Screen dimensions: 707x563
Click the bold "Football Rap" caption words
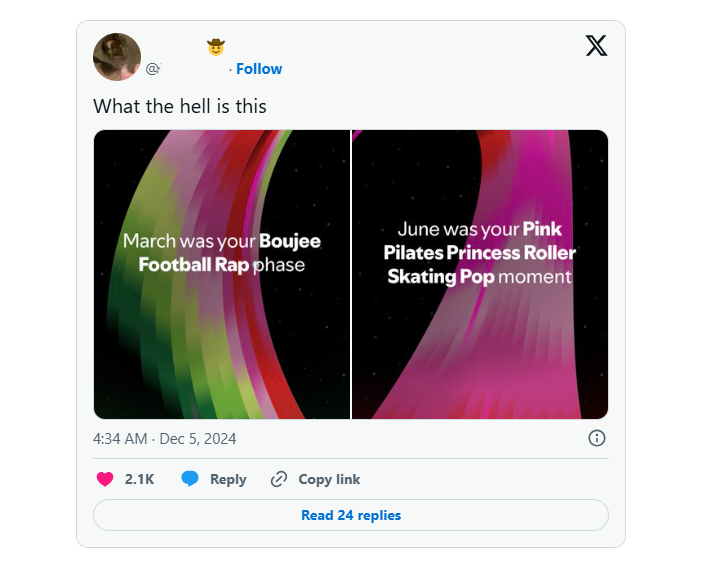(193, 265)
